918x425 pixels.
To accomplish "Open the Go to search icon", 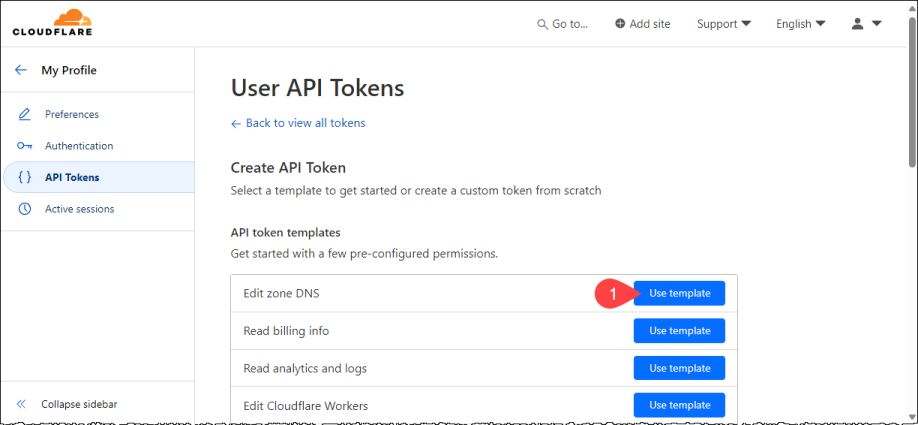I will [543, 24].
